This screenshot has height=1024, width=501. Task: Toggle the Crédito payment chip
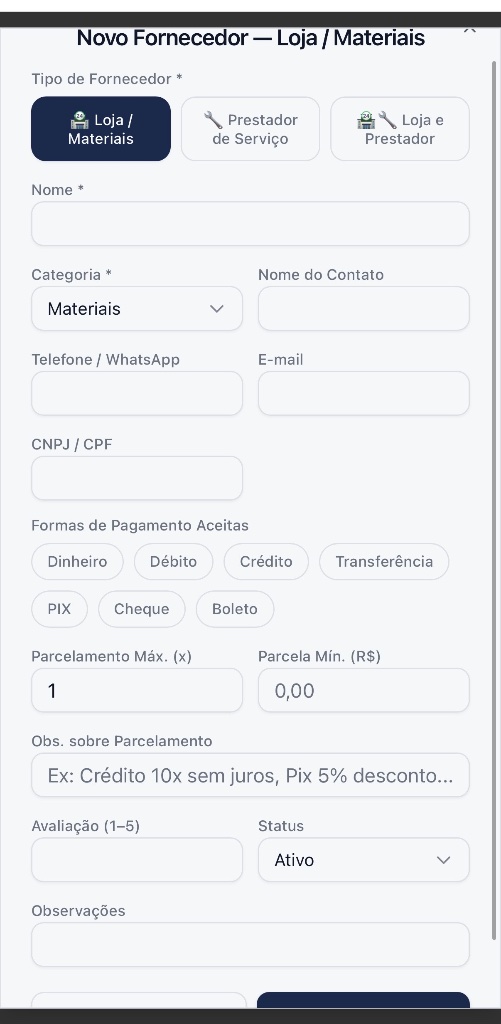pos(266,562)
